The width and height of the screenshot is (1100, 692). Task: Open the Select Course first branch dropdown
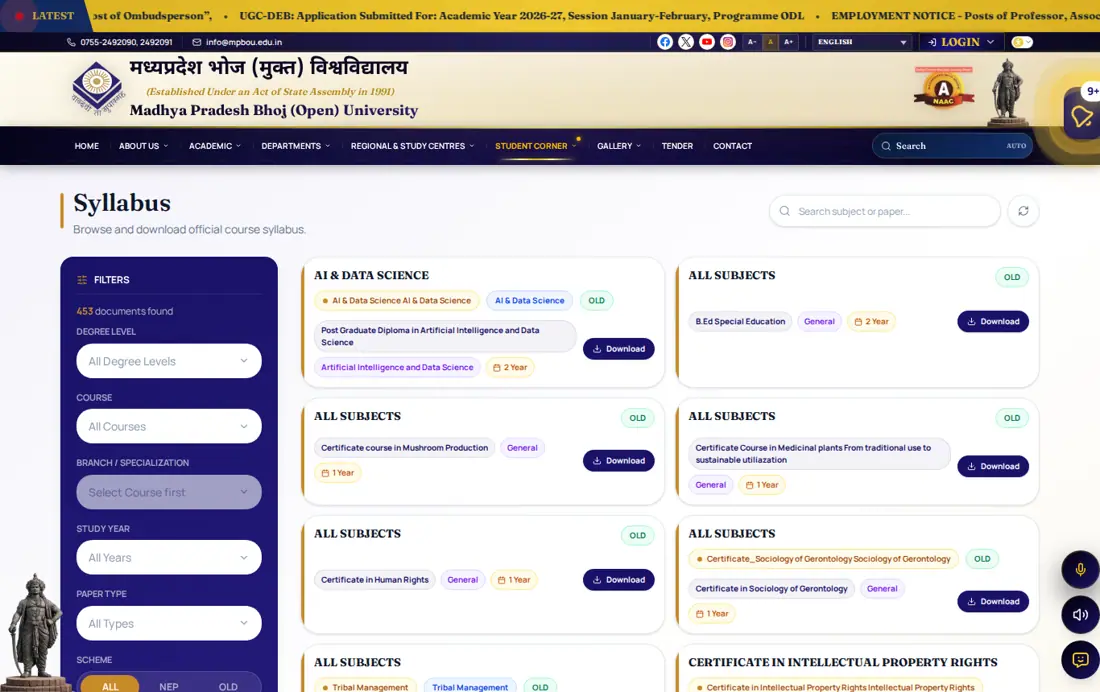coord(169,492)
